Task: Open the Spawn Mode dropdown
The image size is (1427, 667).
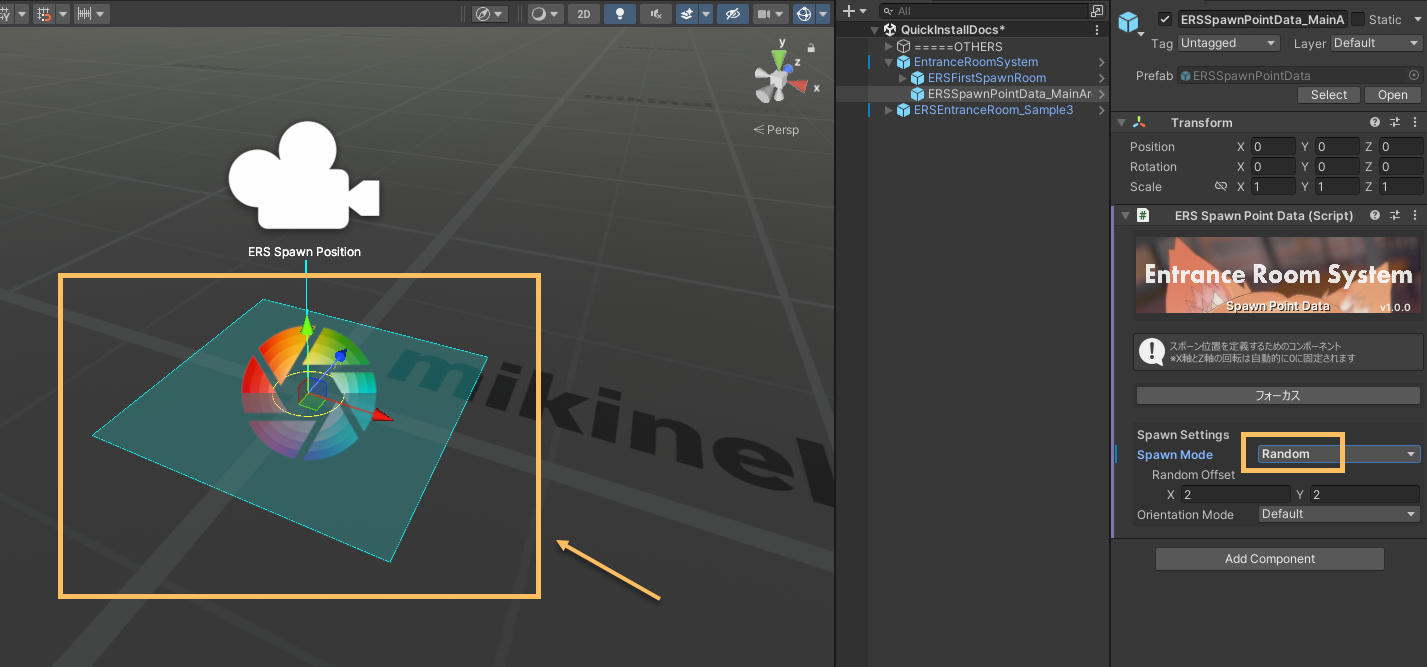Action: [x=1338, y=454]
